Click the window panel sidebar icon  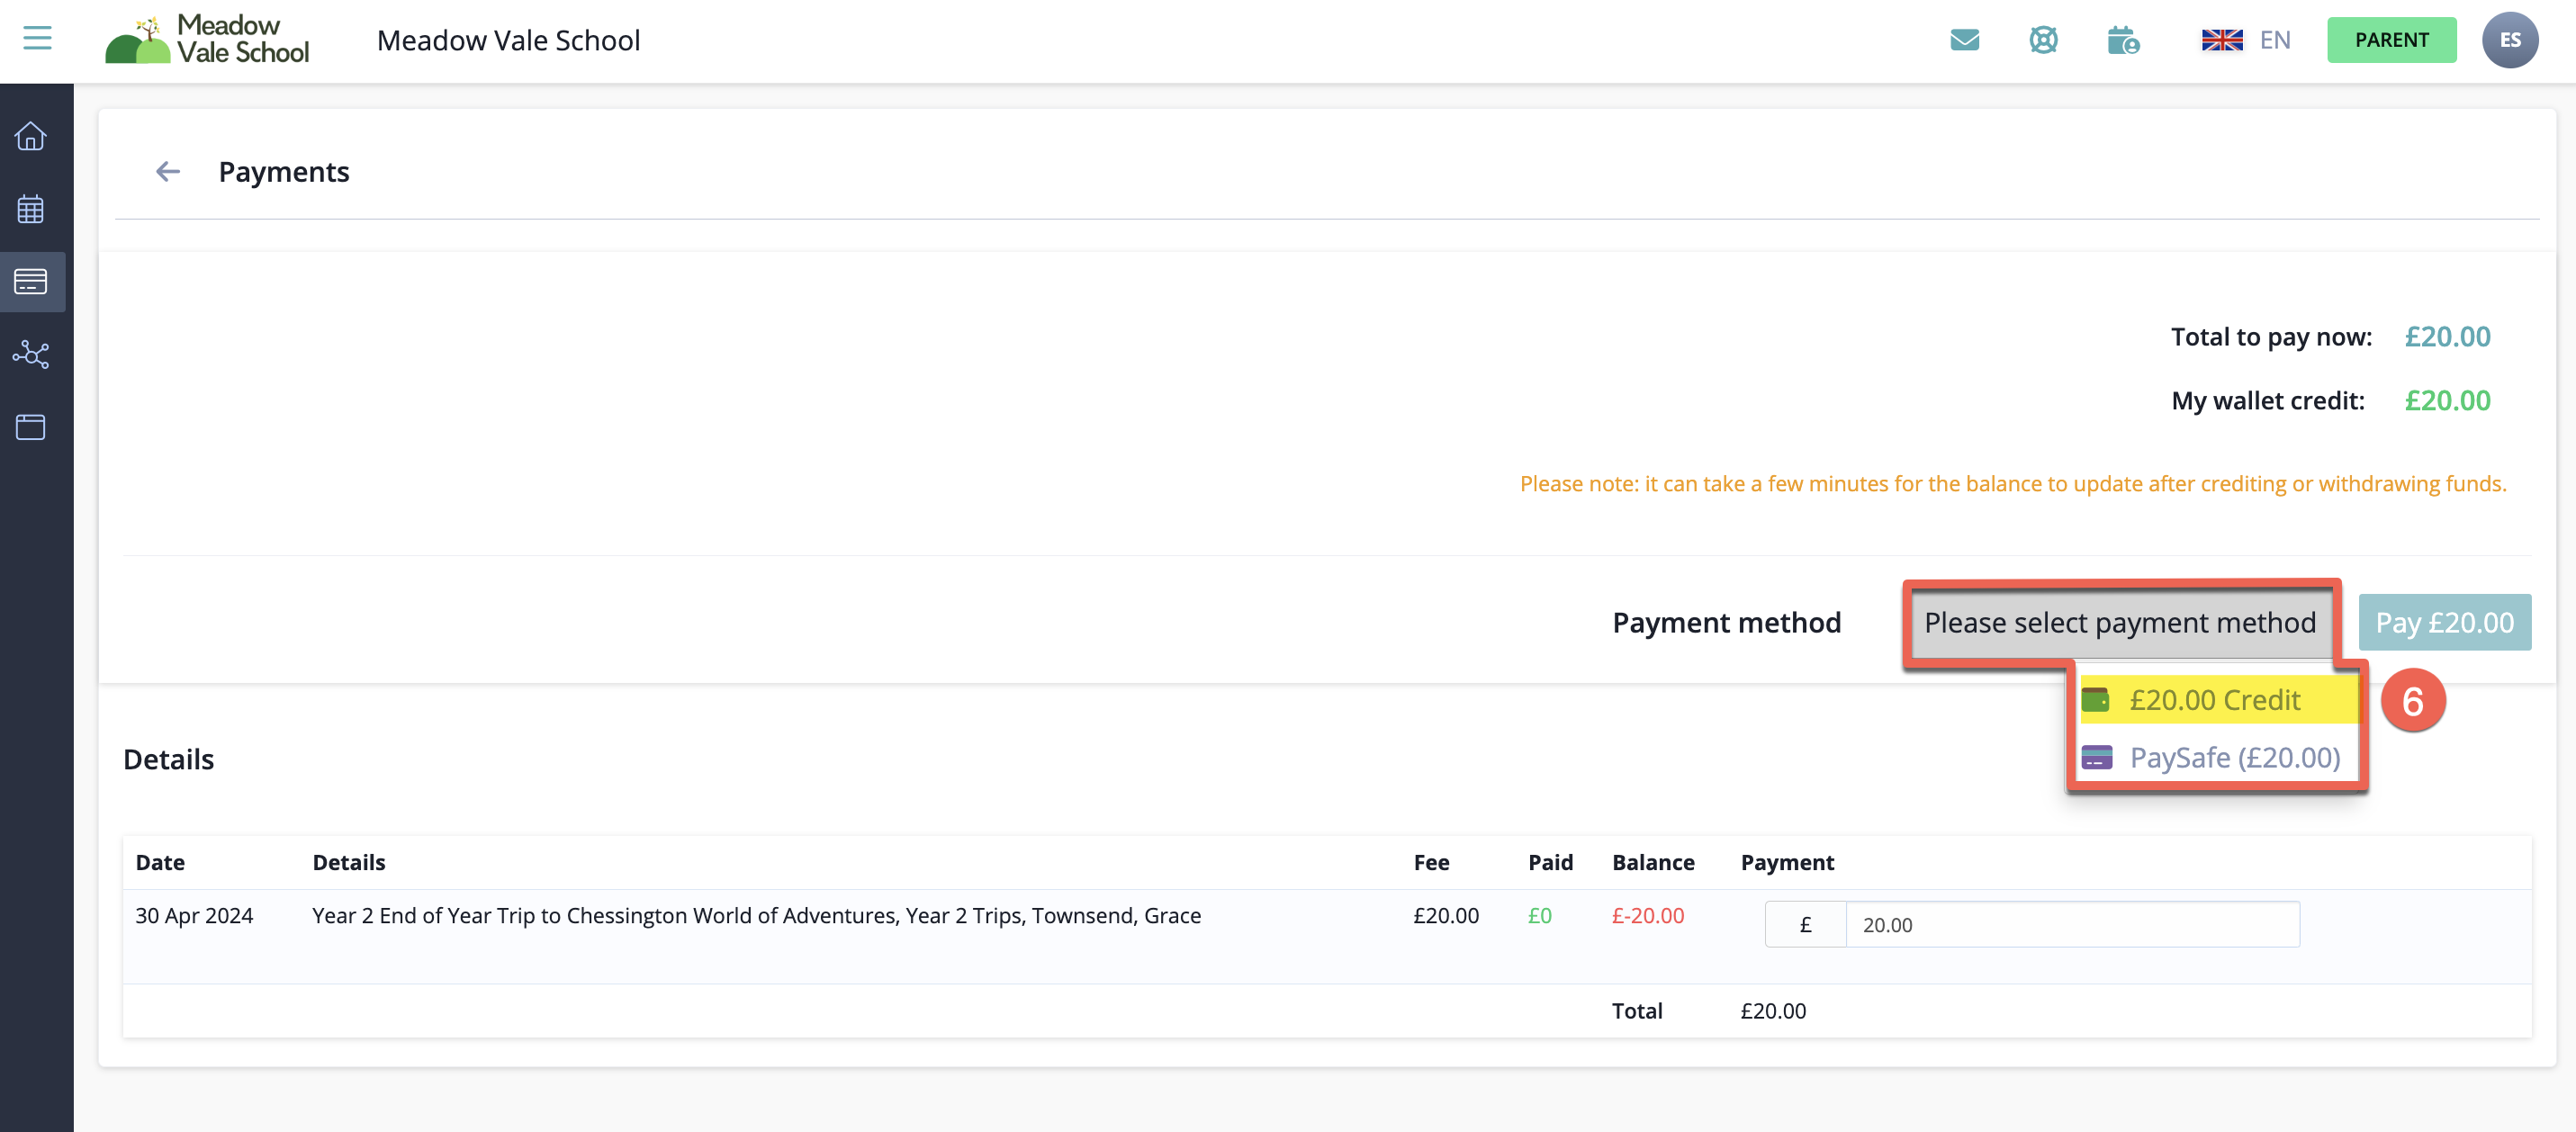[31, 427]
